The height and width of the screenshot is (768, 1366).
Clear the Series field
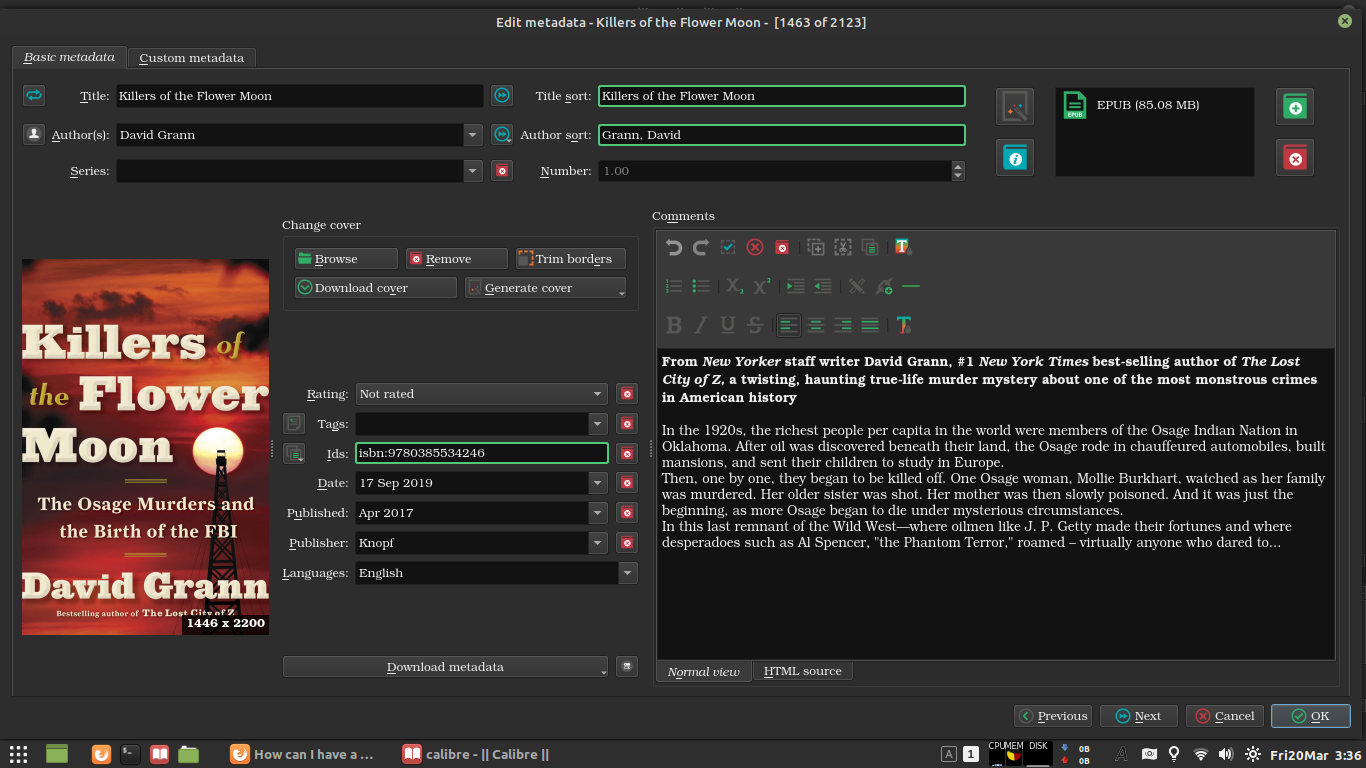[x=502, y=171]
